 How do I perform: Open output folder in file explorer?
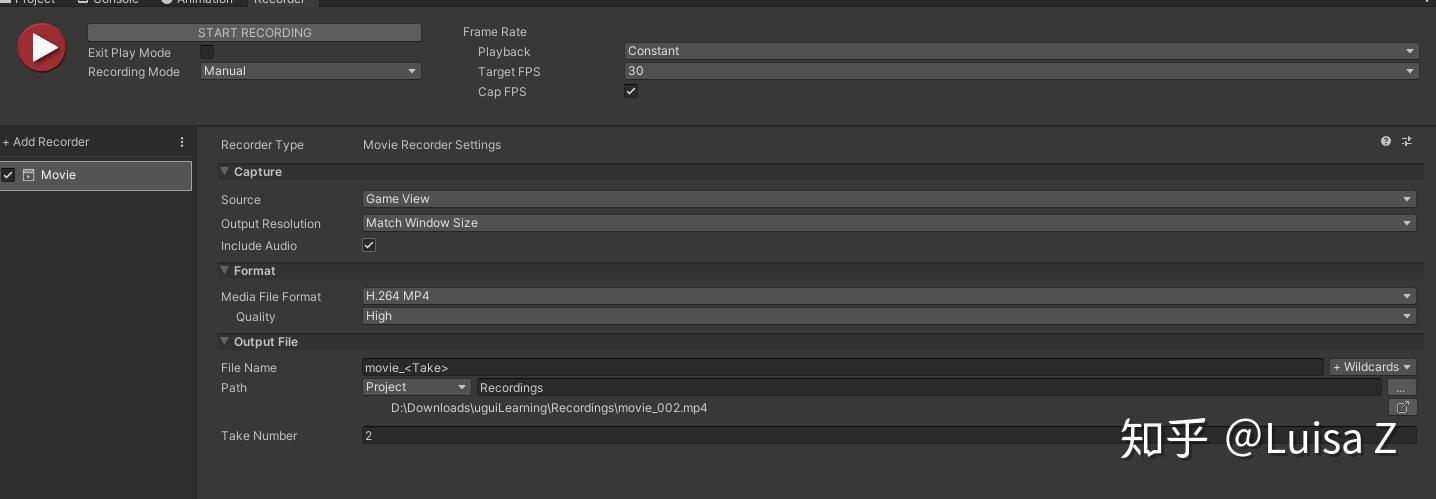(1402, 407)
